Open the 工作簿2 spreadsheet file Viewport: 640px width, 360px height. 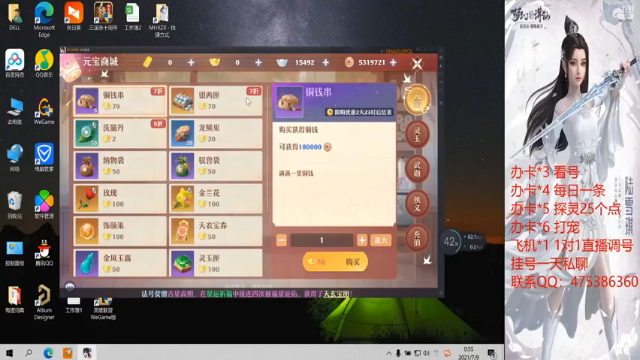133,16
